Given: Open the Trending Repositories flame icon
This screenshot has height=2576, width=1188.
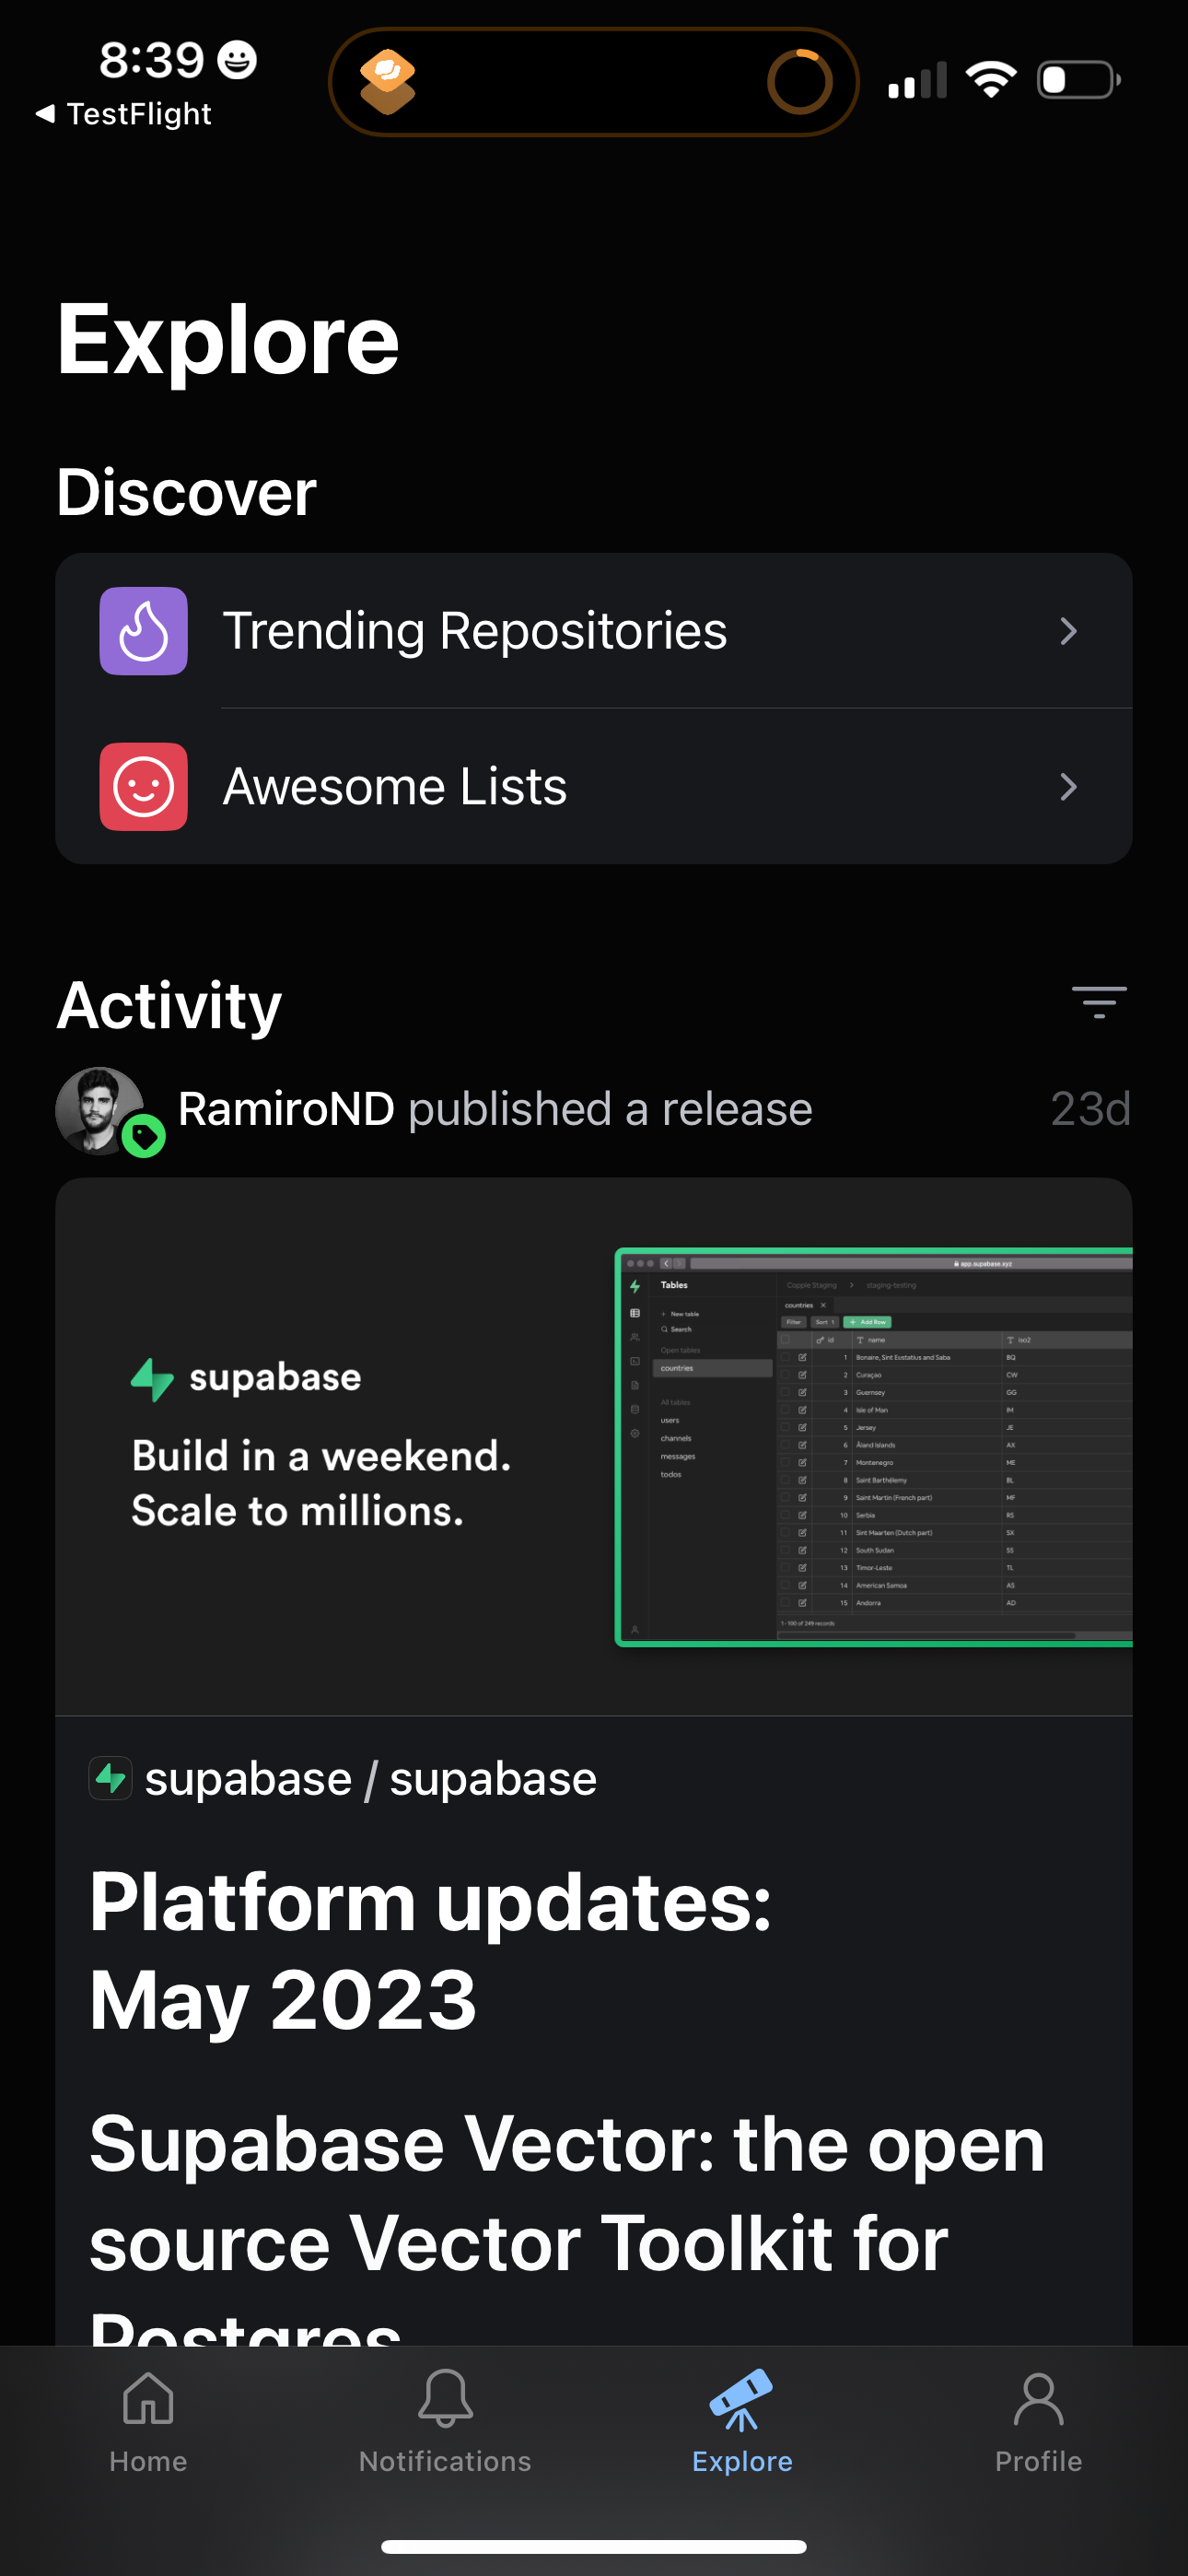Looking at the screenshot, I should [x=143, y=631].
